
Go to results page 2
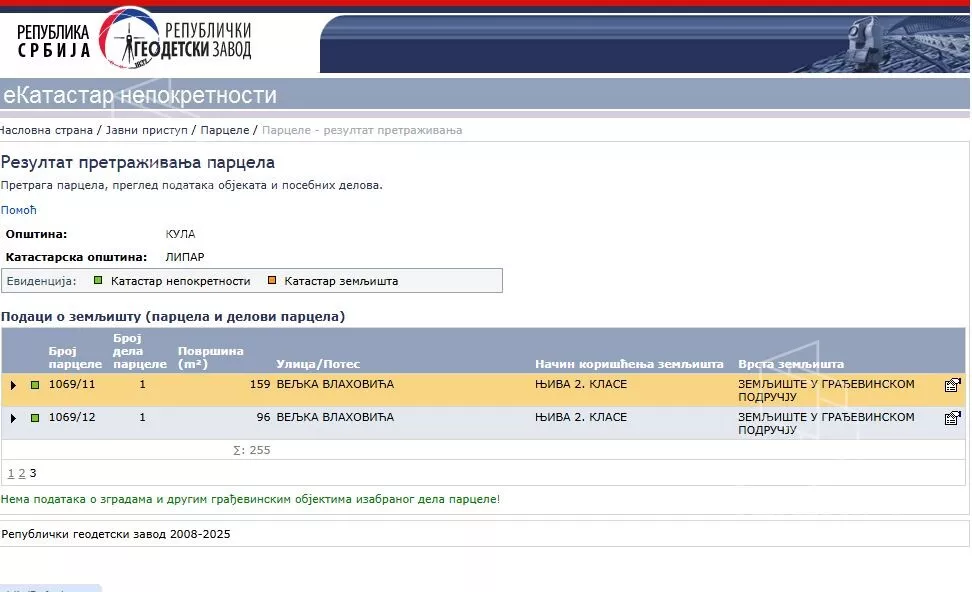pyautogui.click(x=22, y=473)
